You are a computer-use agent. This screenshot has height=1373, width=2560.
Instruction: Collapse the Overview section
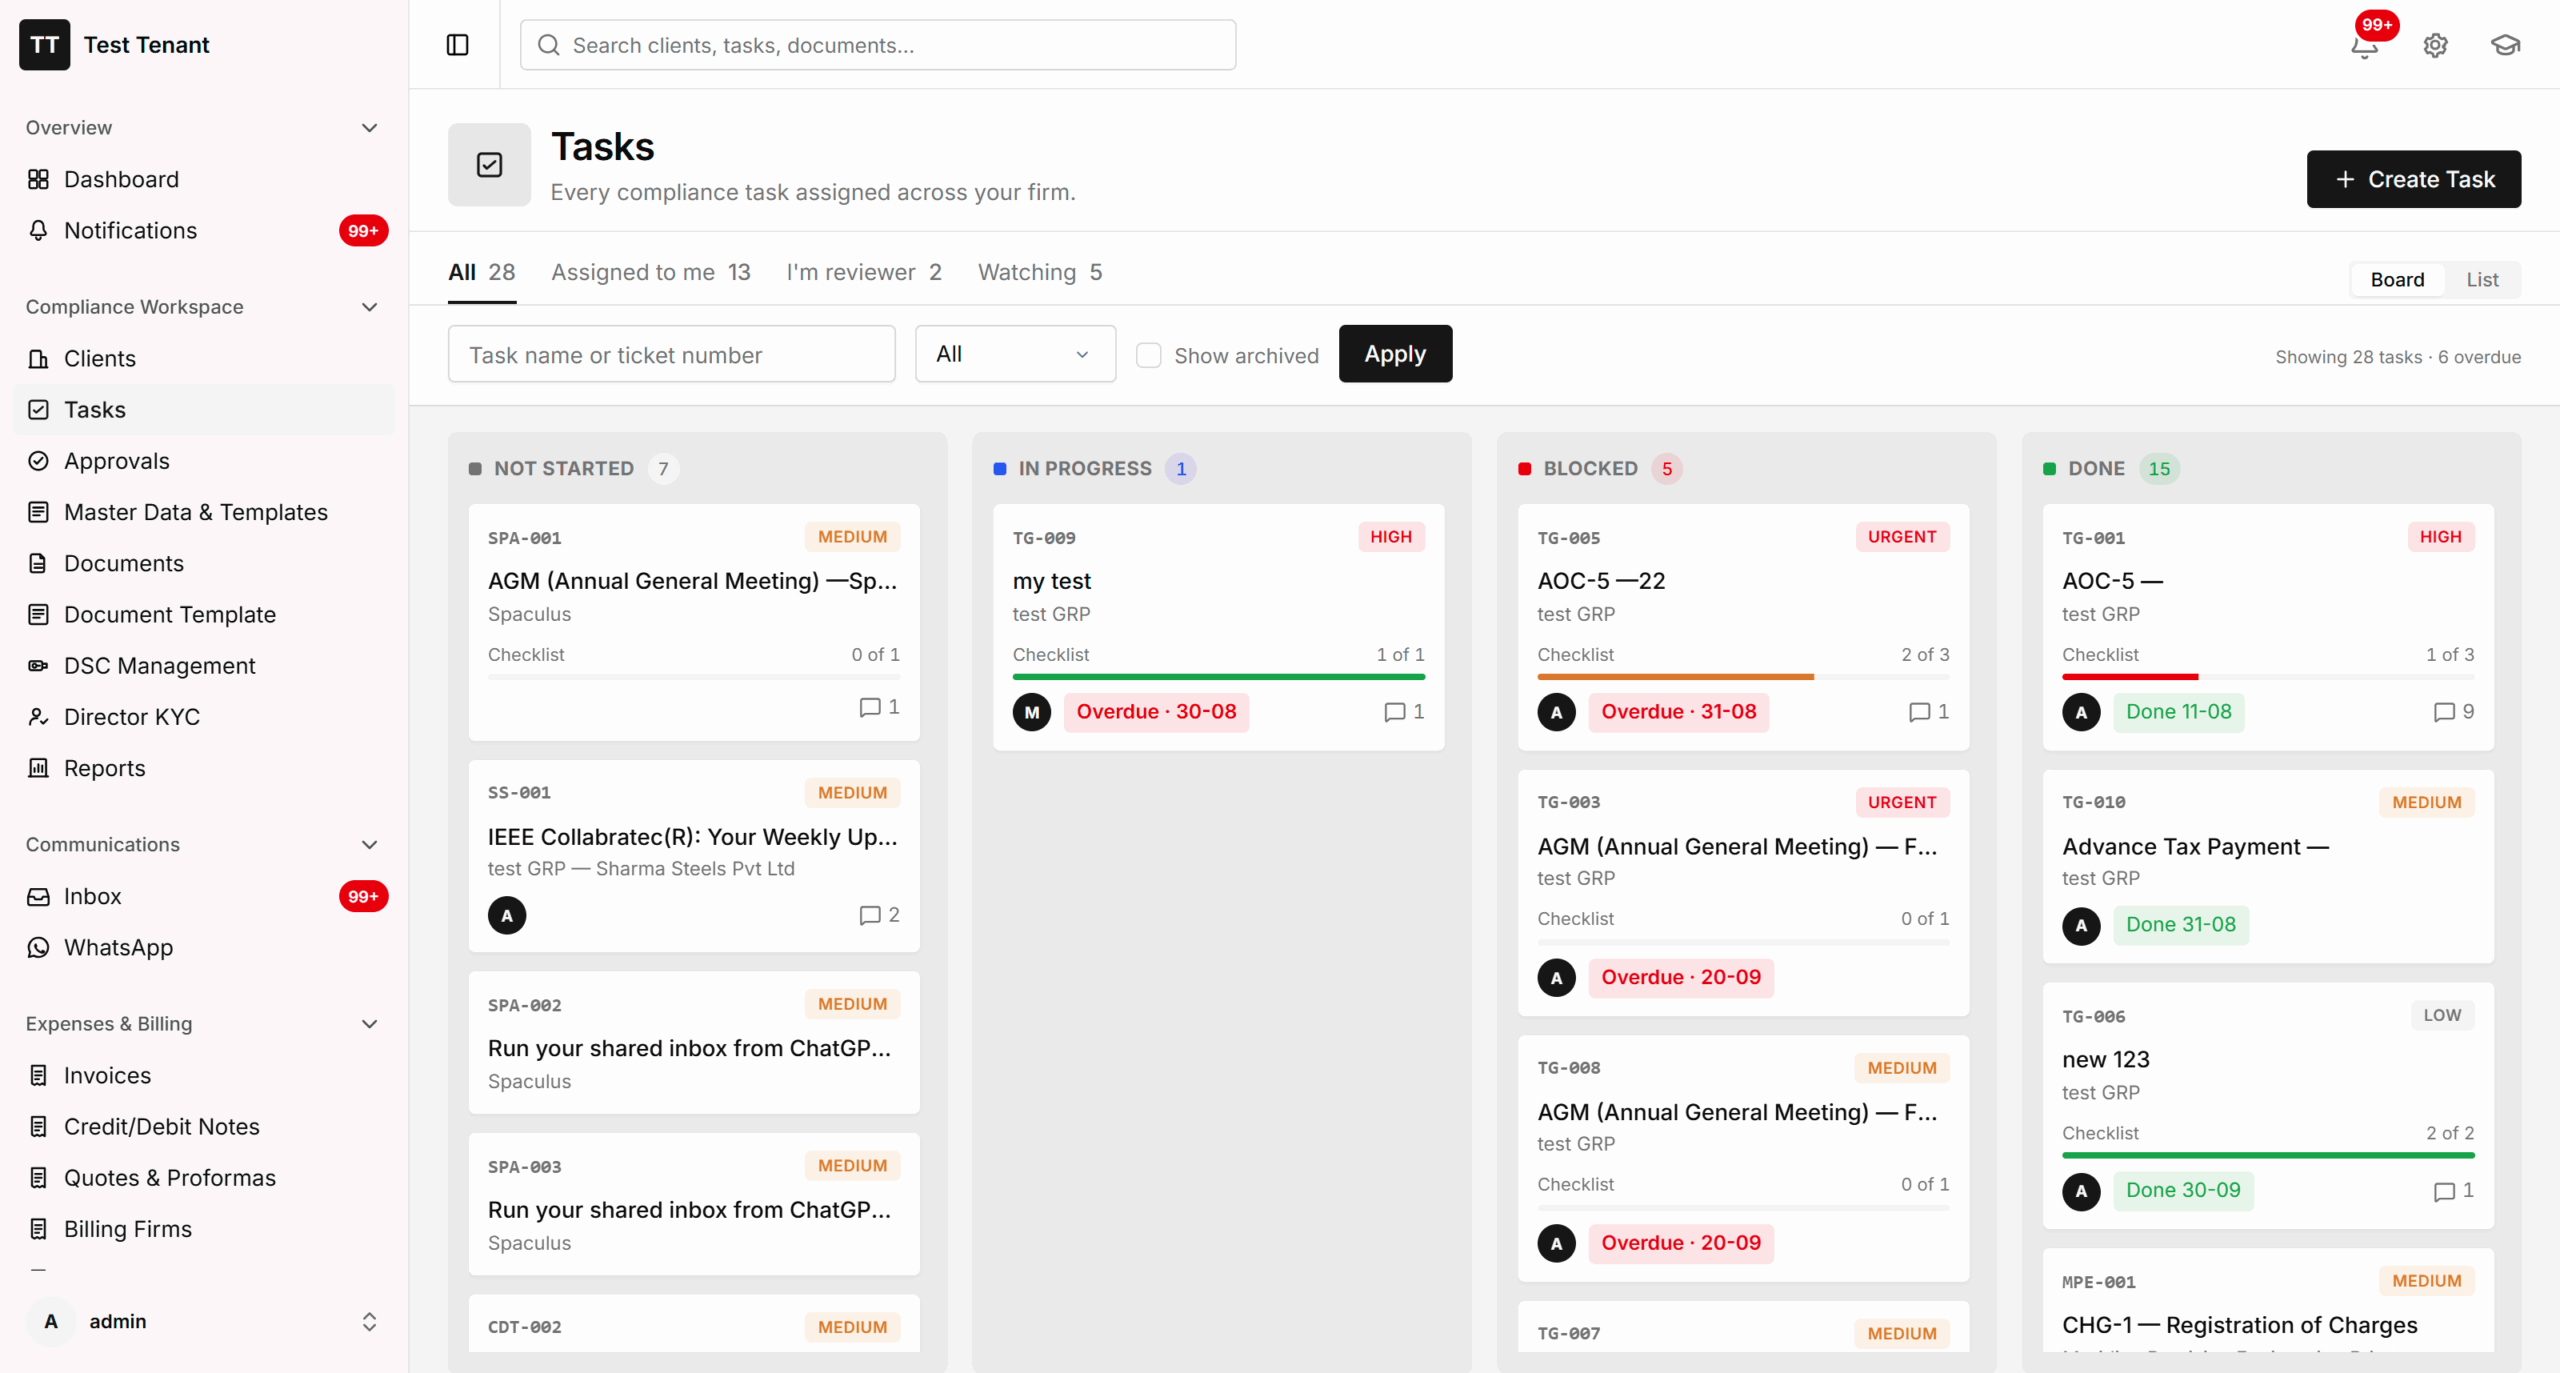pos(369,128)
